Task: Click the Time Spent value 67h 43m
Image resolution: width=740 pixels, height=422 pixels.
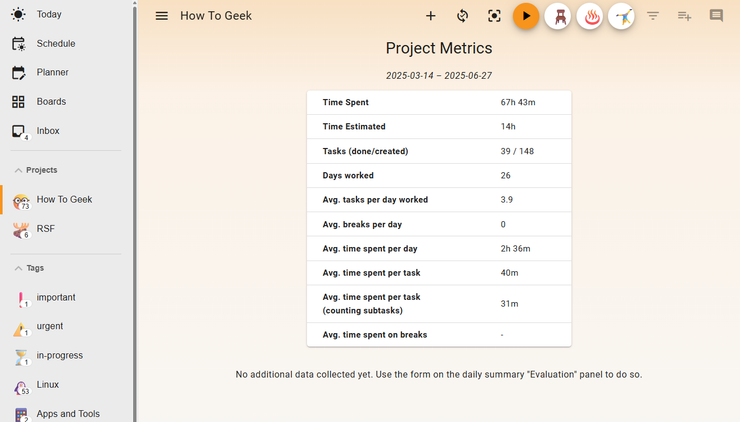Action: pos(518,102)
